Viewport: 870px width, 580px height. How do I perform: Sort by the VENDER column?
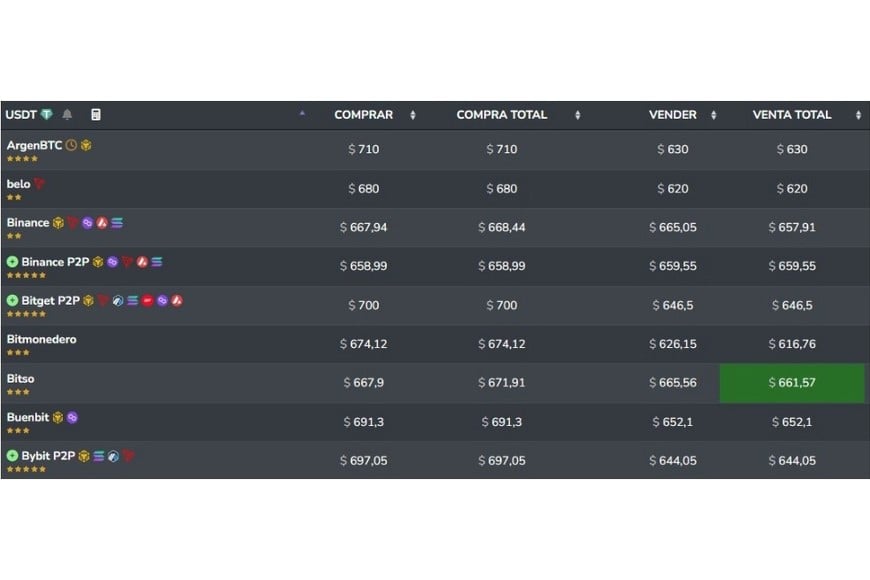click(673, 115)
